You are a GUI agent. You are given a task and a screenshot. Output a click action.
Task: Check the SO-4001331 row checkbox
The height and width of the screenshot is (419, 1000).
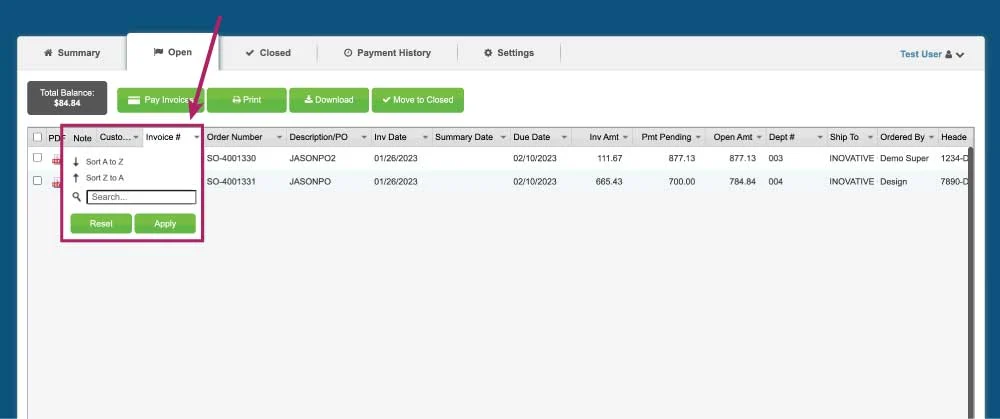[38, 181]
